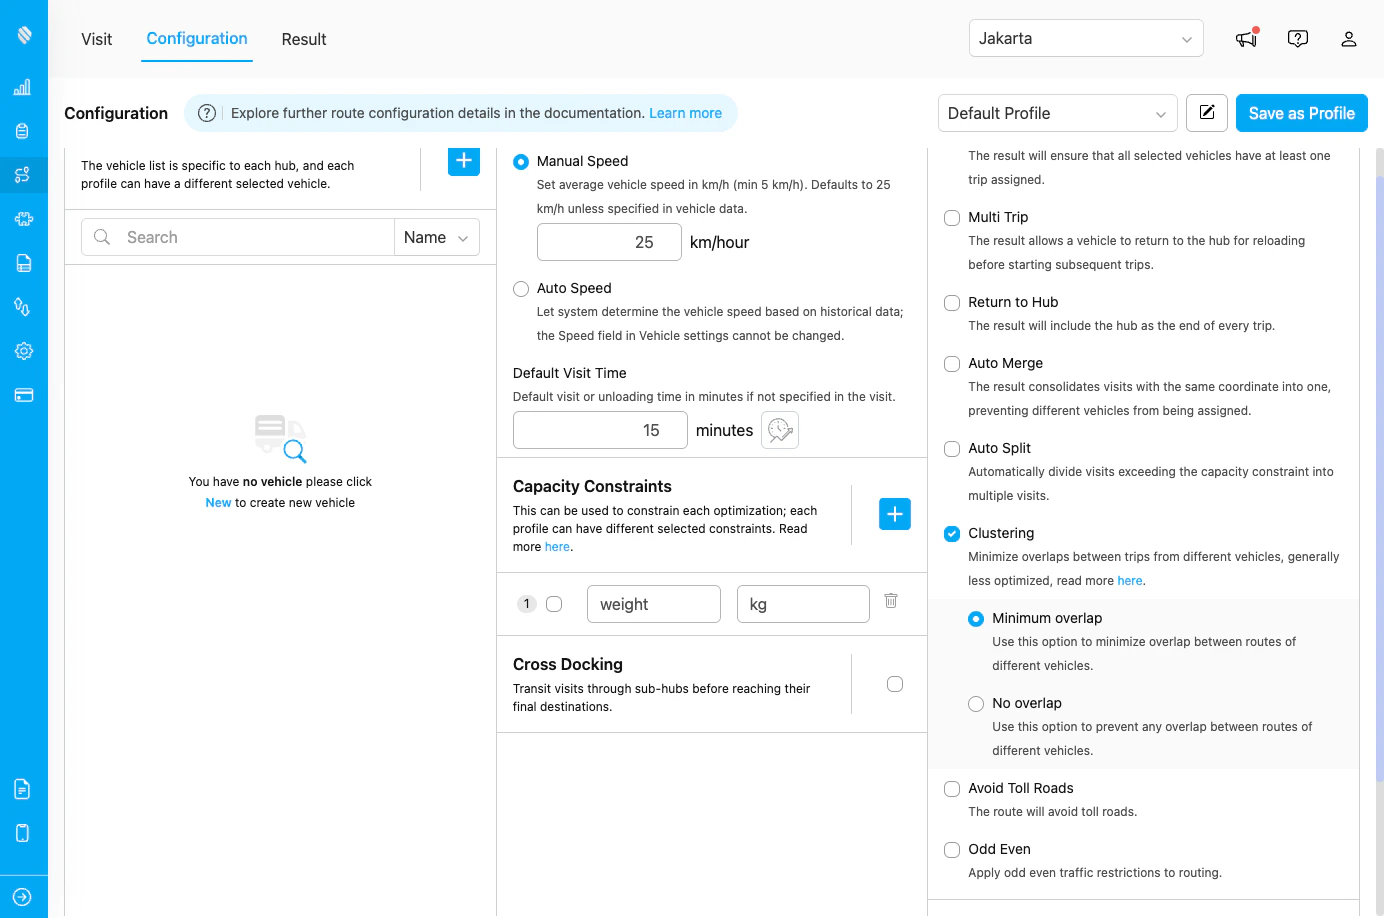Switch to the Result tab
This screenshot has width=1384, height=918.
pyautogui.click(x=303, y=39)
